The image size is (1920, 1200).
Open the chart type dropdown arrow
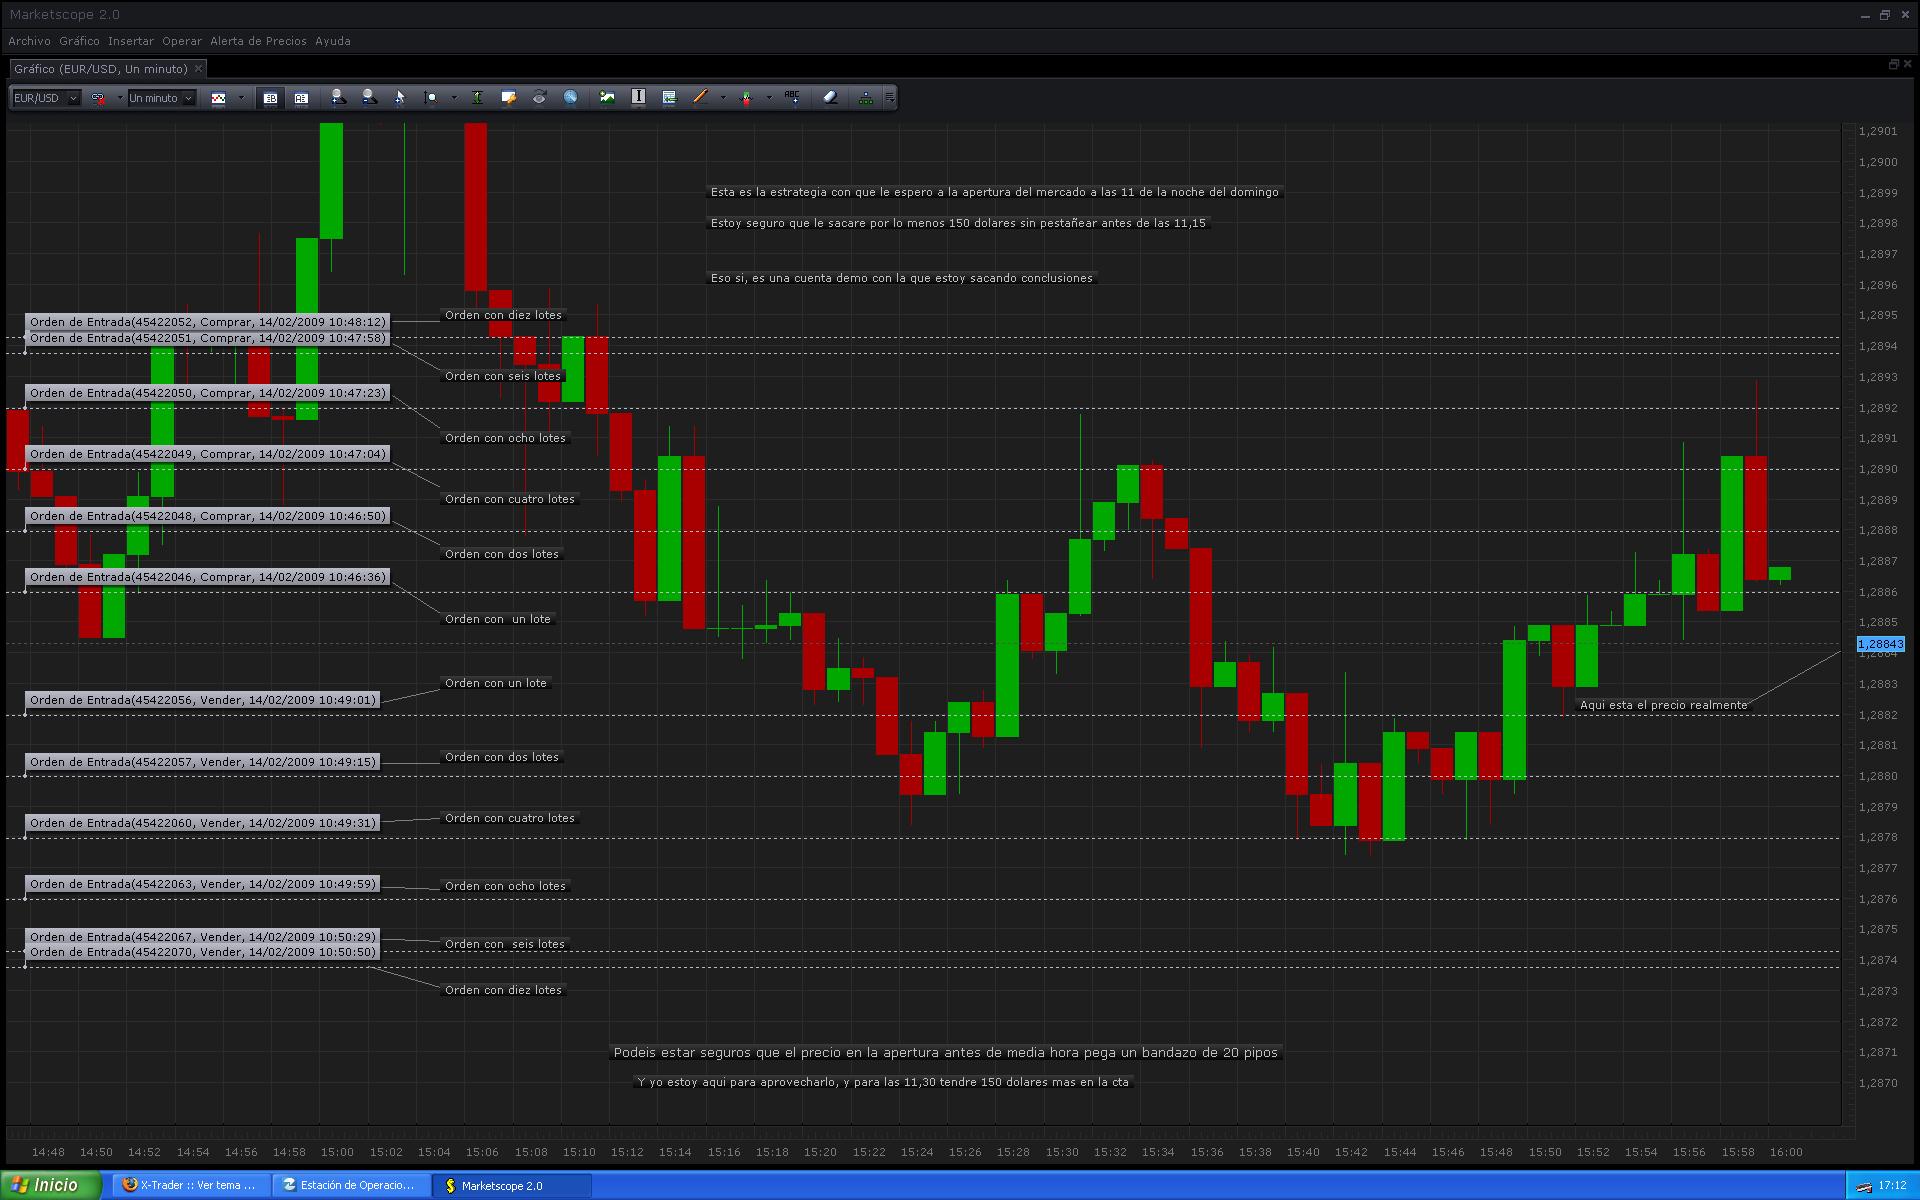241,98
